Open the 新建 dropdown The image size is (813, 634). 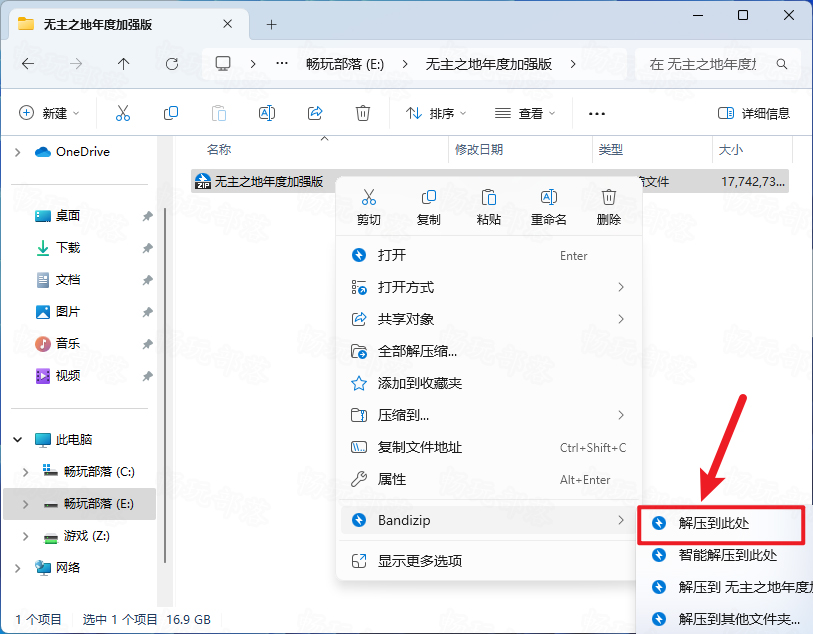click(x=49, y=113)
